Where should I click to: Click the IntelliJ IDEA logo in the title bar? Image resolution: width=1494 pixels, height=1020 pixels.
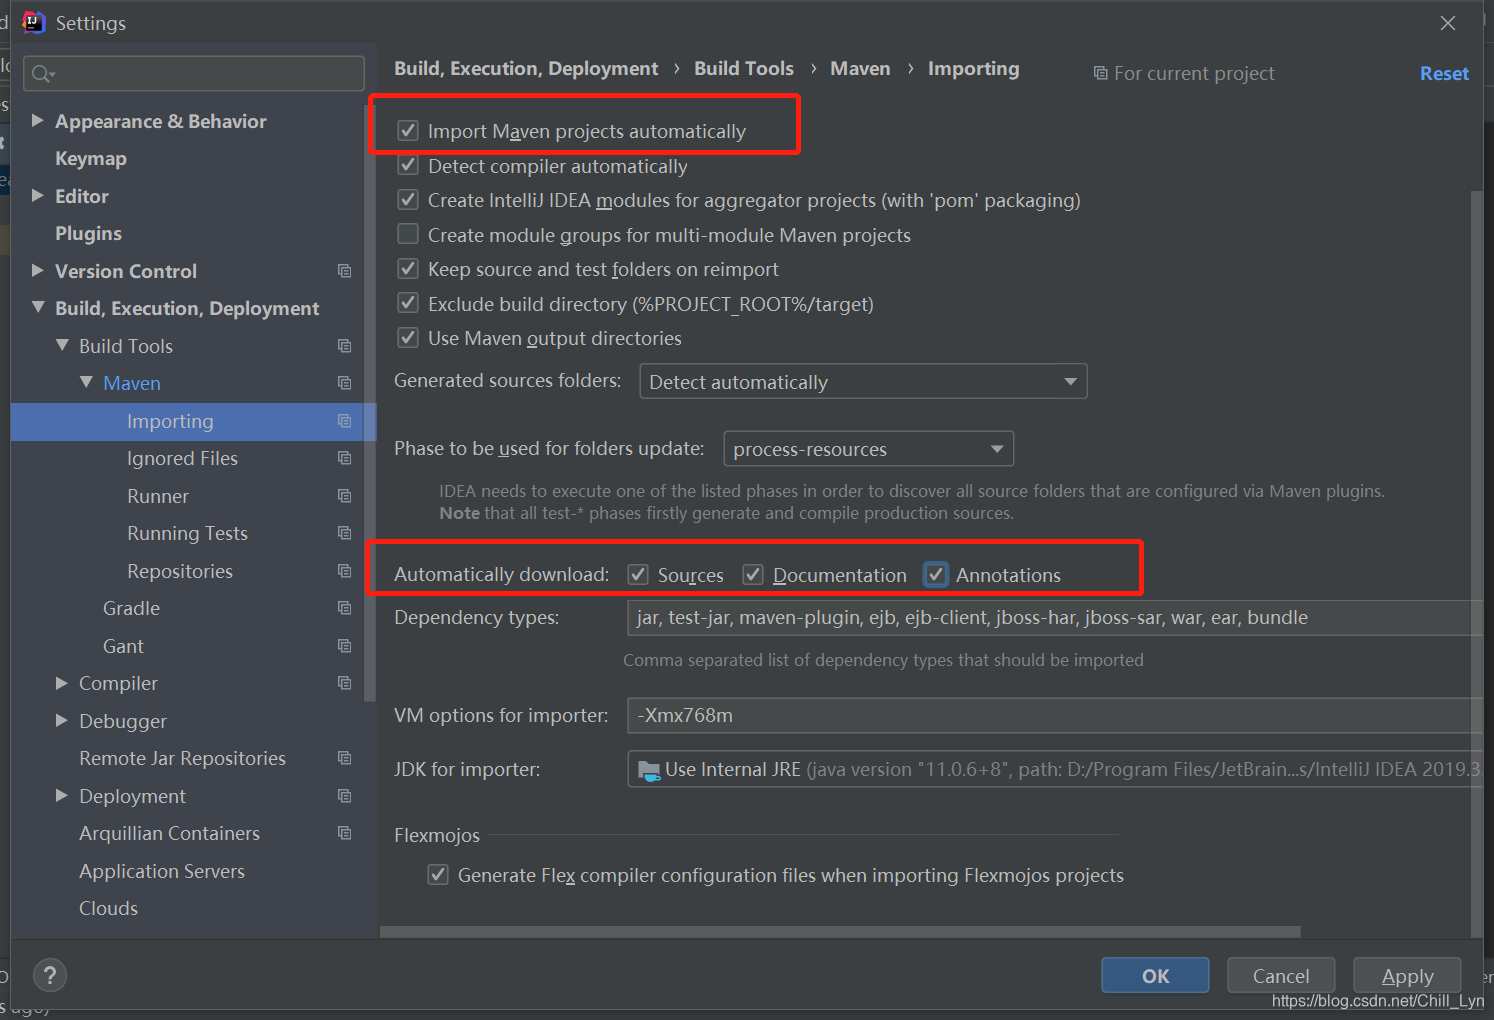click(34, 22)
